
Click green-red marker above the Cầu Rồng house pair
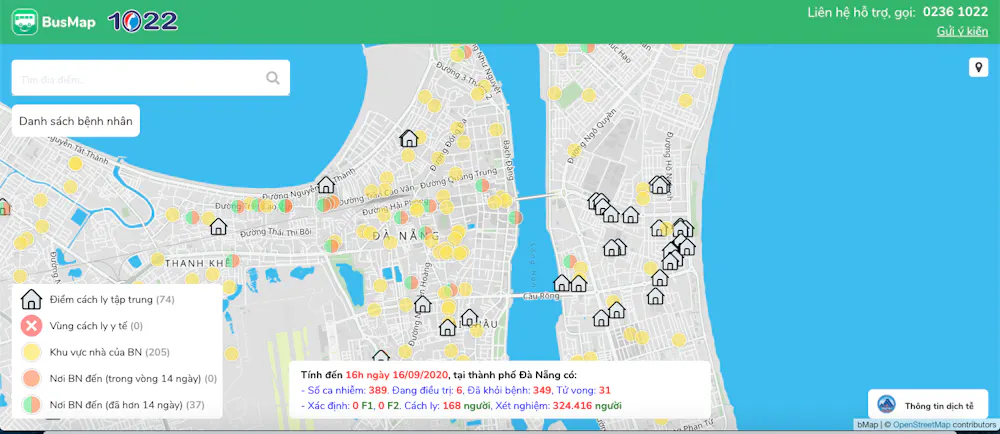point(570,261)
